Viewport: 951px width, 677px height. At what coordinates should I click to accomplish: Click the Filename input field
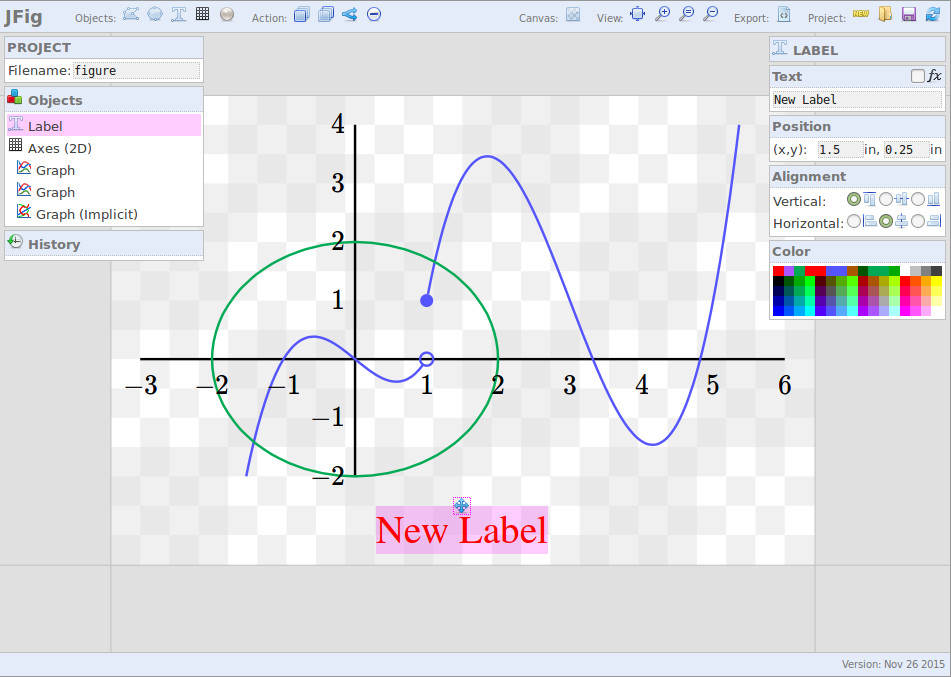[x=136, y=71]
